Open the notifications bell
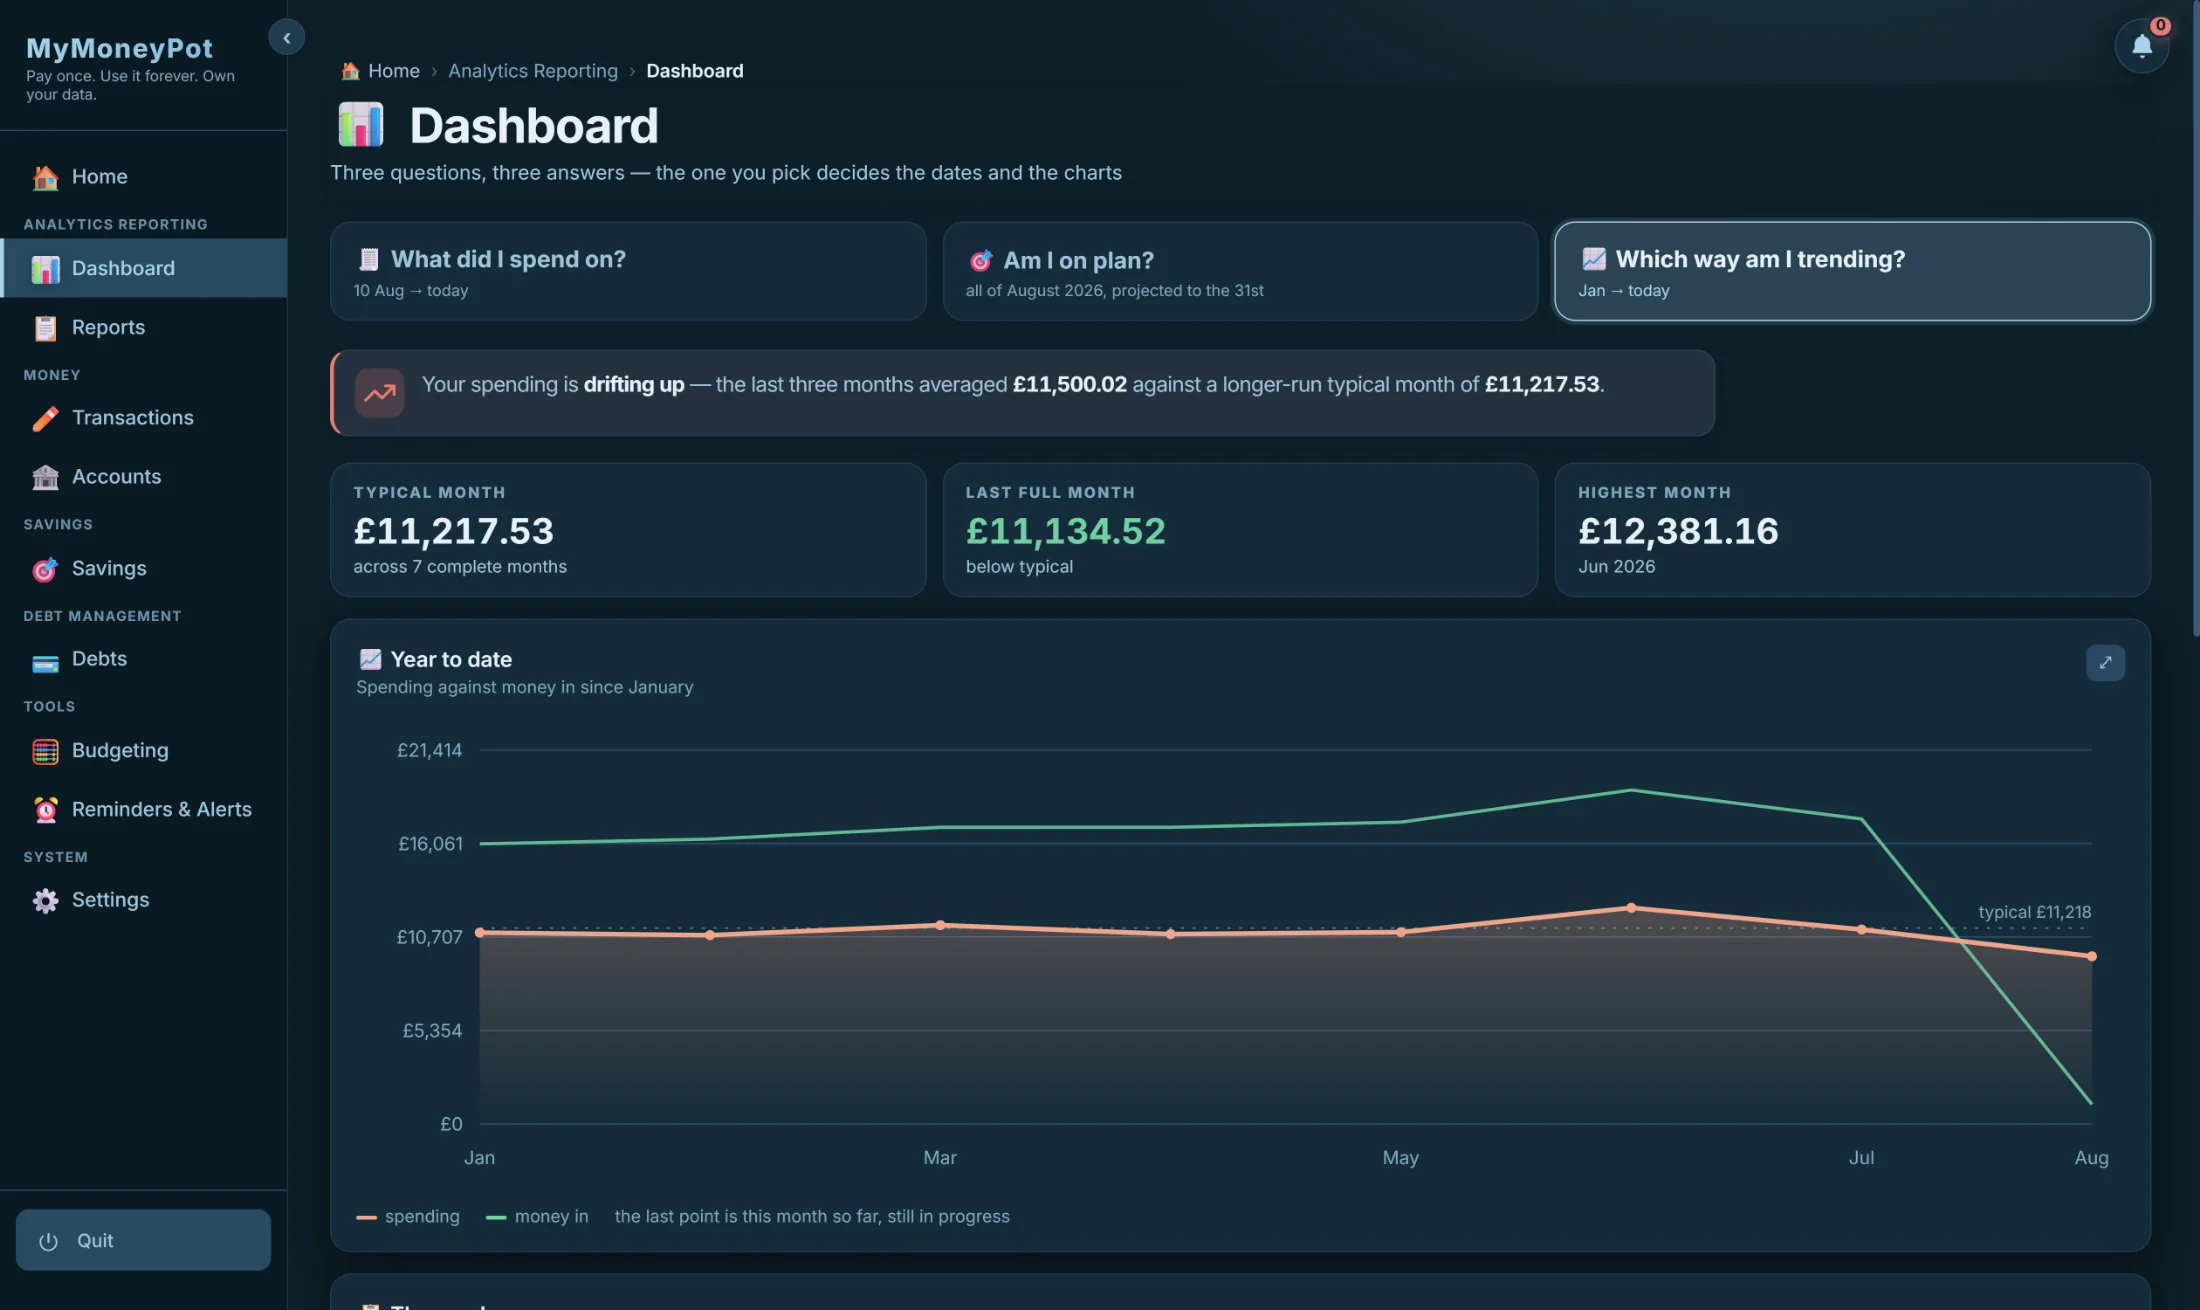Viewport: 2200px width, 1310px height. 2141,46
